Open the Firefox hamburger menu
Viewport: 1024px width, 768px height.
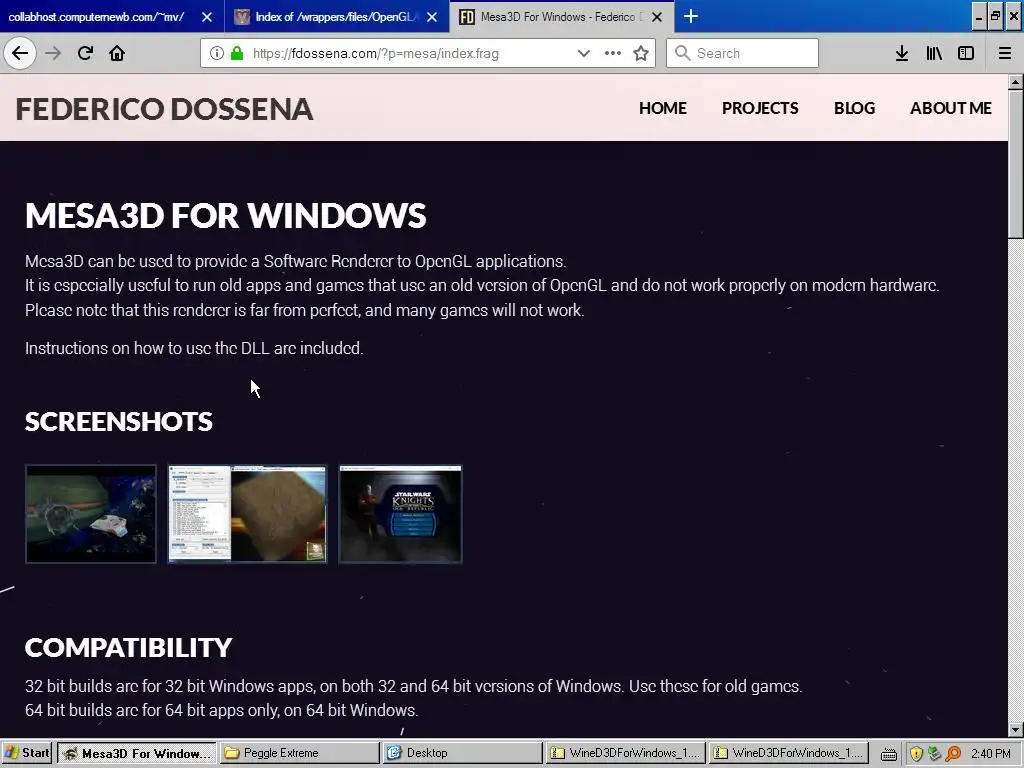tap(1005, 53)
